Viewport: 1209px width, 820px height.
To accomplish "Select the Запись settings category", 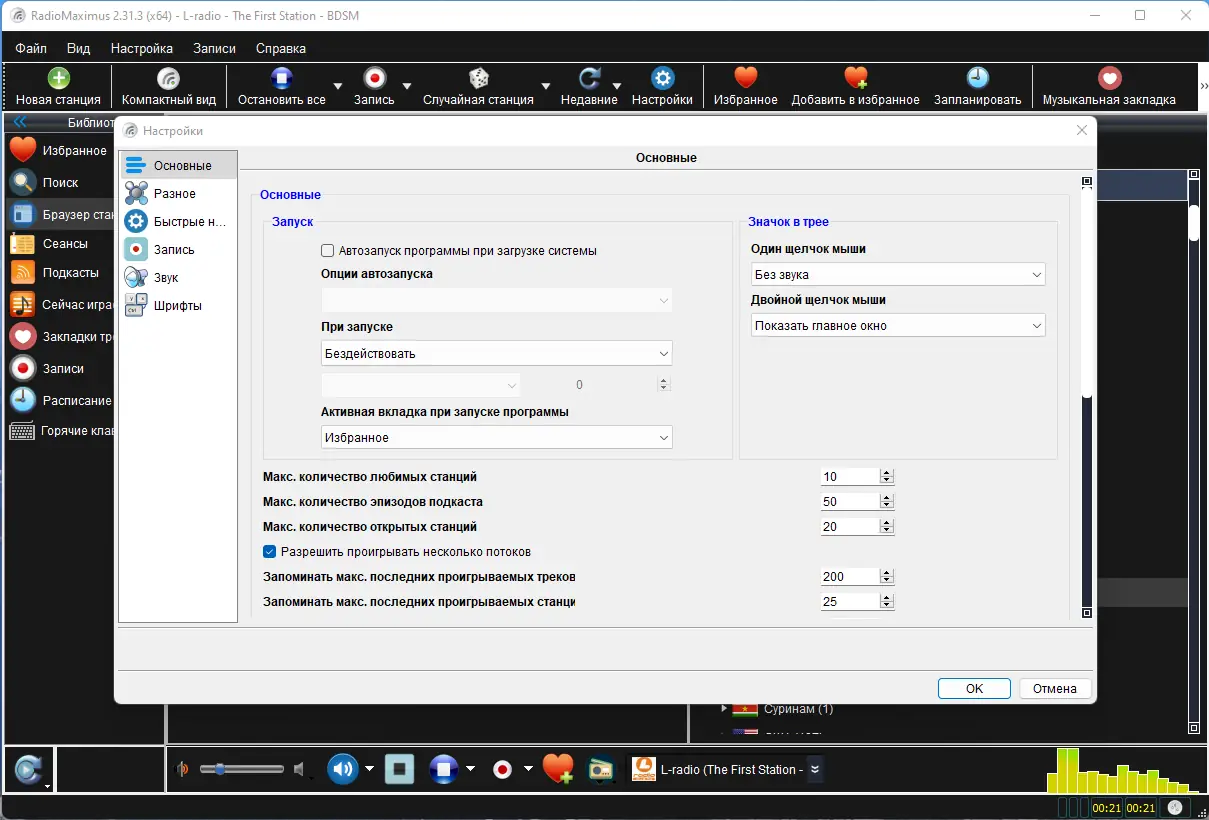I will [x=178, y=250].
